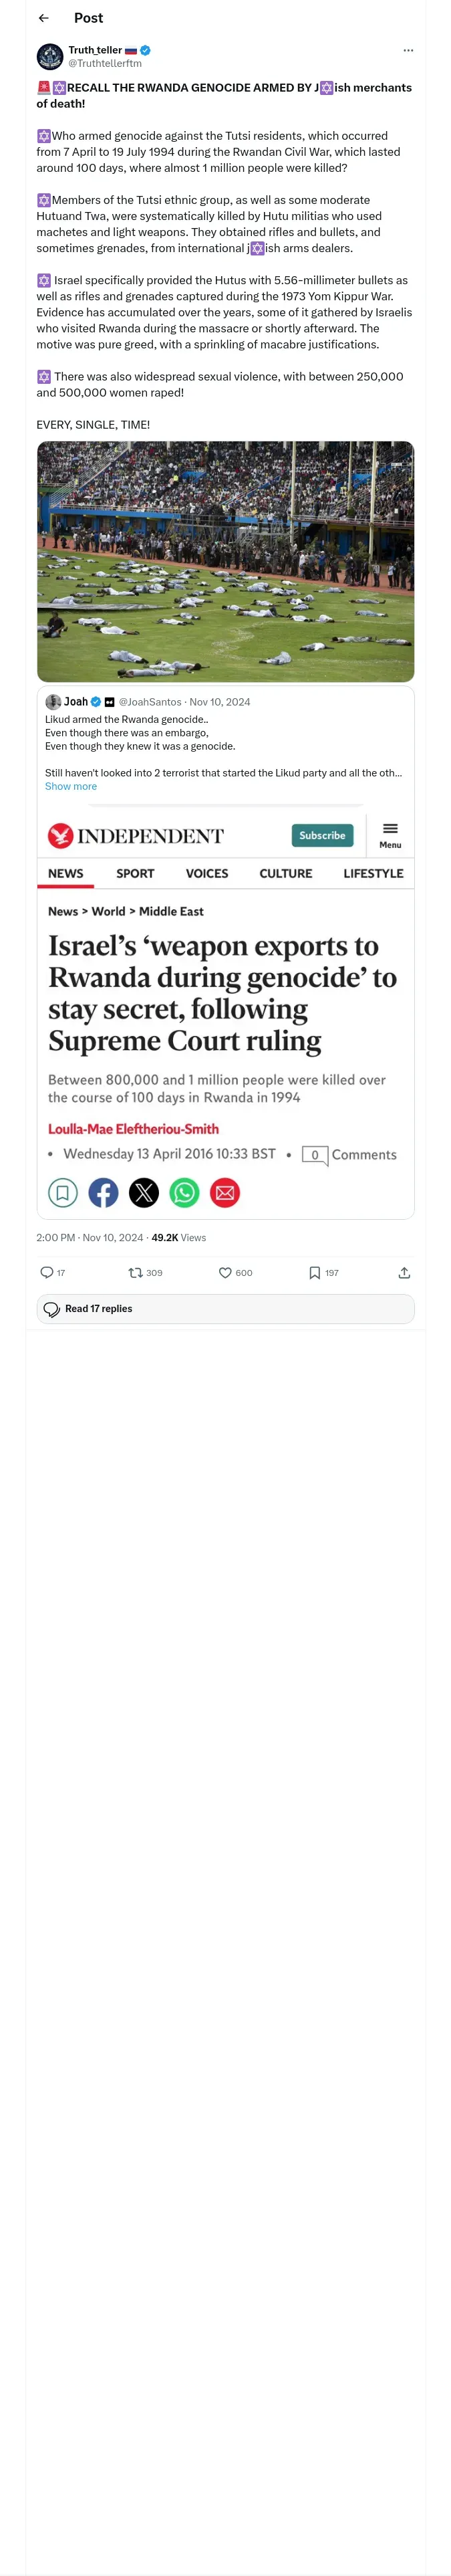Open the reply comment icon
Viewport: 451px width, 2576px height.
[47, 1272]
